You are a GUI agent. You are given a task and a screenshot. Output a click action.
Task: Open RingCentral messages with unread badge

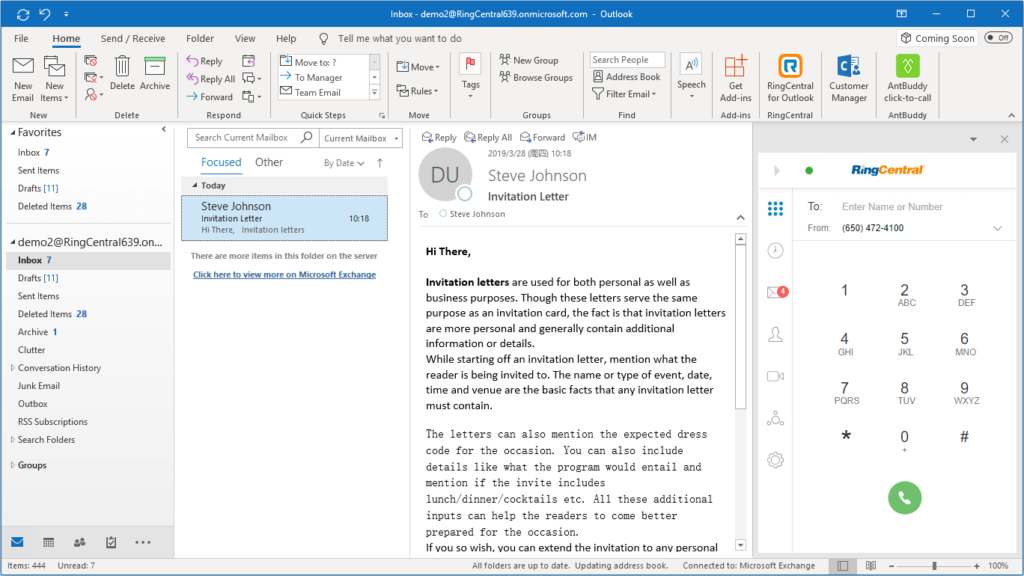(x=776, y=293)
